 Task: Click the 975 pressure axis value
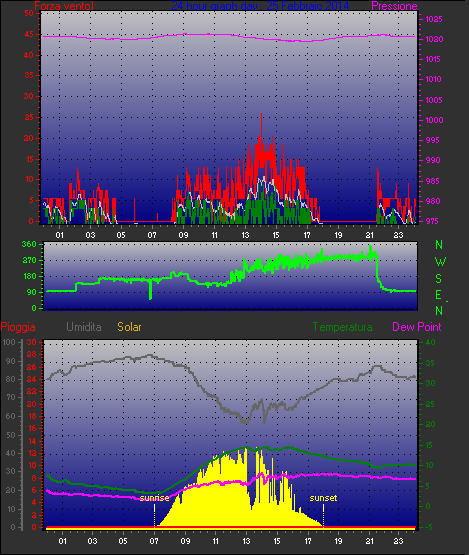[433, 221]
